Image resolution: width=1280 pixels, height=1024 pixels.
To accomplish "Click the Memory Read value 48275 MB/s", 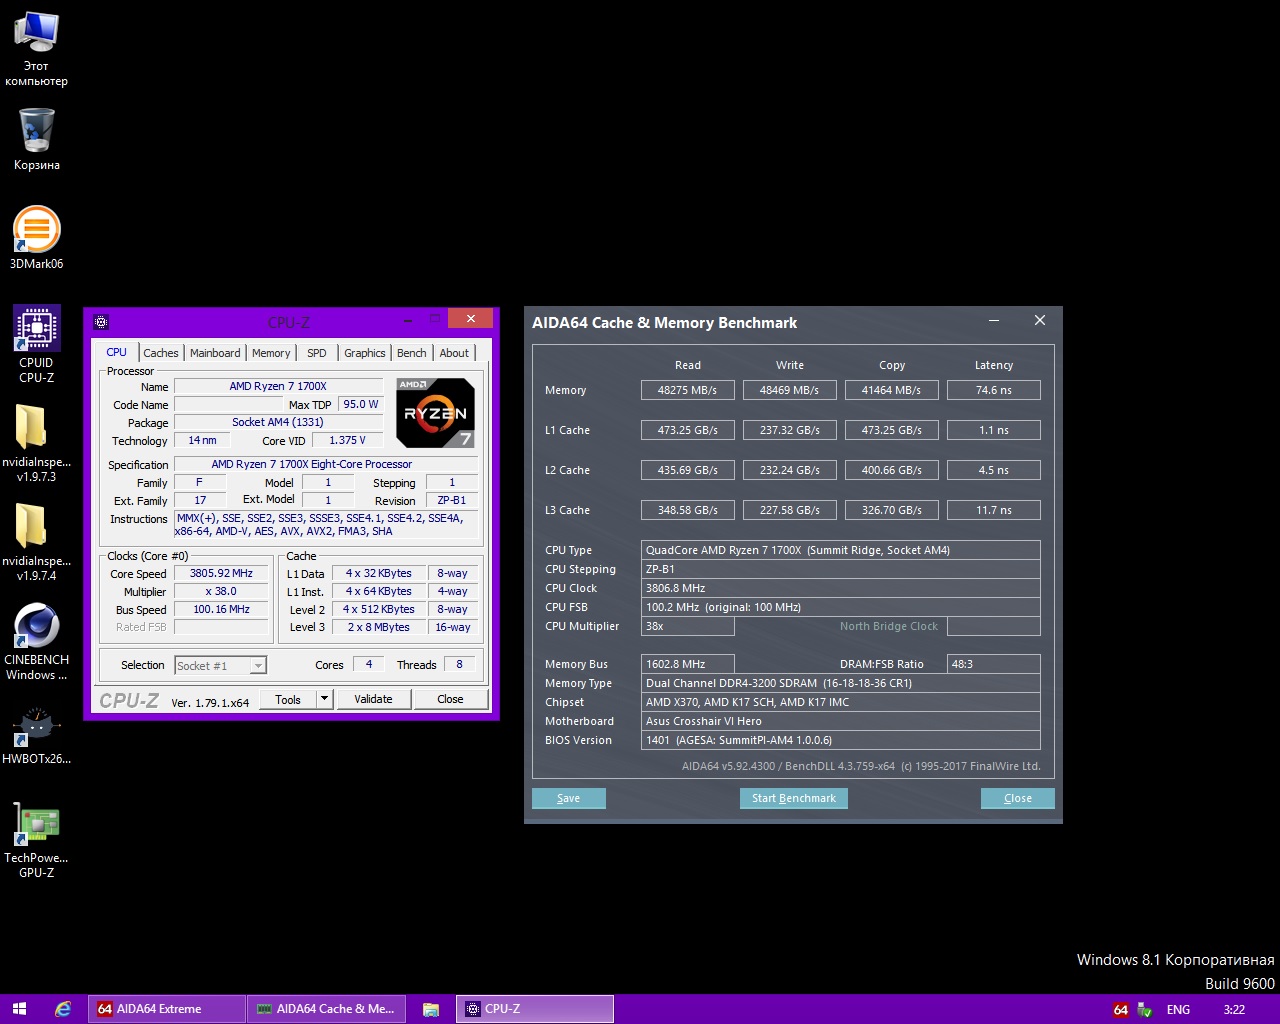I will point(688,390).
